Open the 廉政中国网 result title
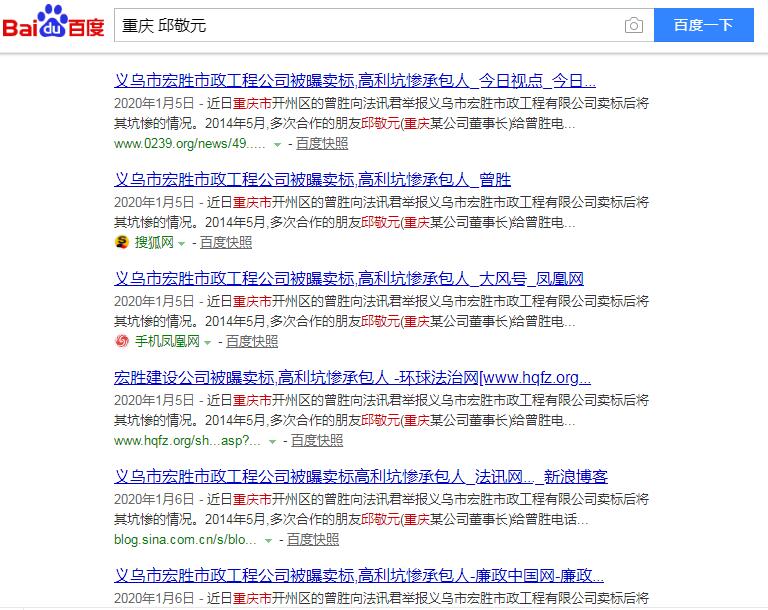 359,576
